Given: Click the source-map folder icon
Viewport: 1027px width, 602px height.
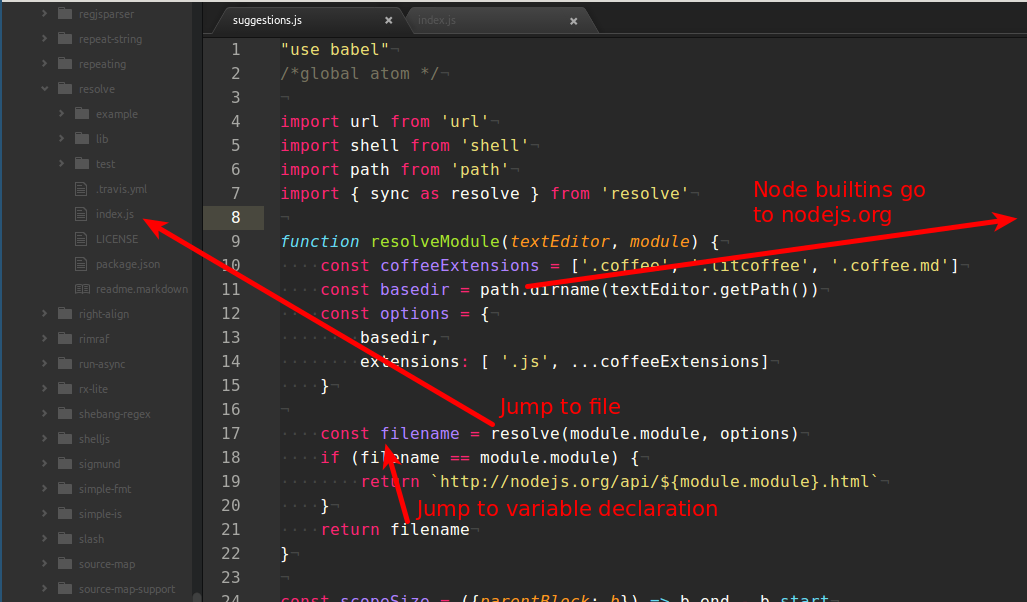Looking at the screenshot, I should click(64, 563).
